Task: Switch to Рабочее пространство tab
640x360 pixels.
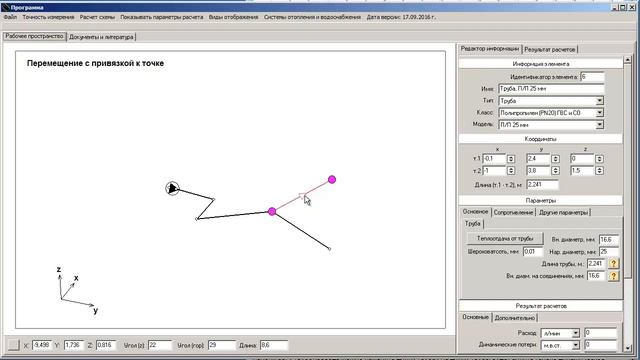Action: [x=35, y=36]
